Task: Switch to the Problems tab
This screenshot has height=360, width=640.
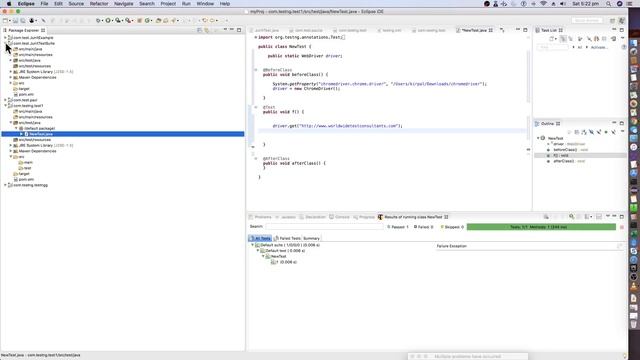Action: (x=260, y=217)
